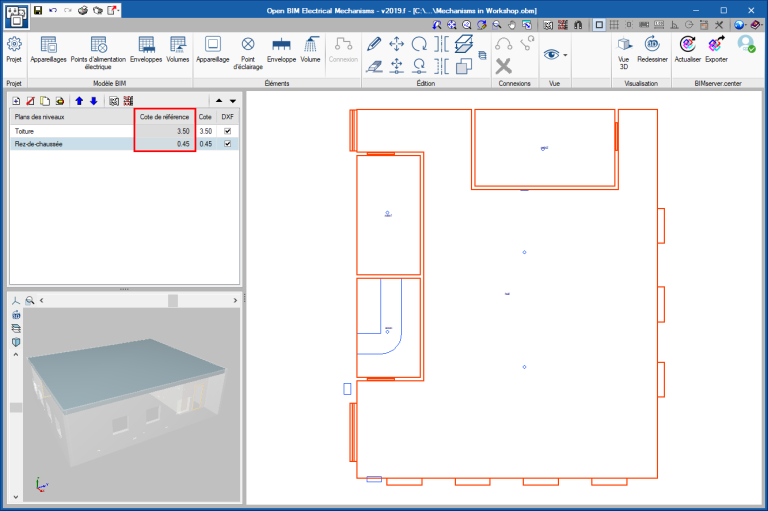Select the Point d'éclairage element tool
768x511 pixels.
(247, 45)
